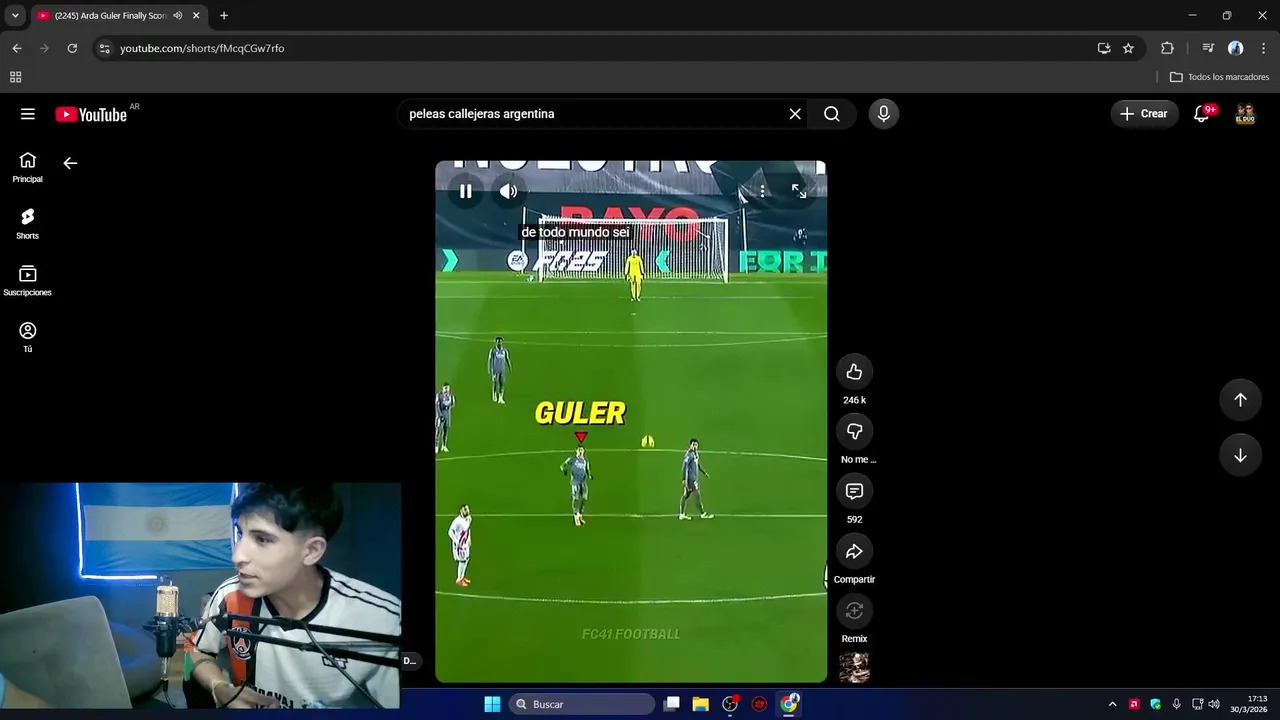Install app icon in address bar
The image size is (1280, 720).
click(x=1104, y=48)
